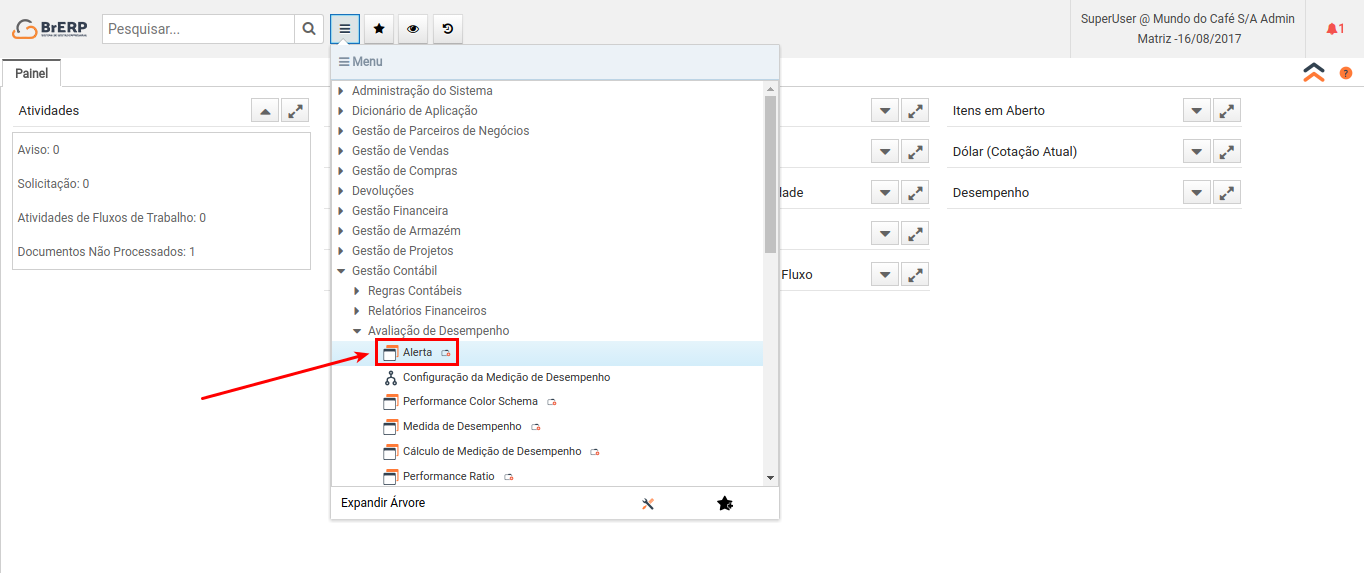The image size is (1364, 573).
Task: Click the eye icon toolbar button
Action: [x=413, y=29]
